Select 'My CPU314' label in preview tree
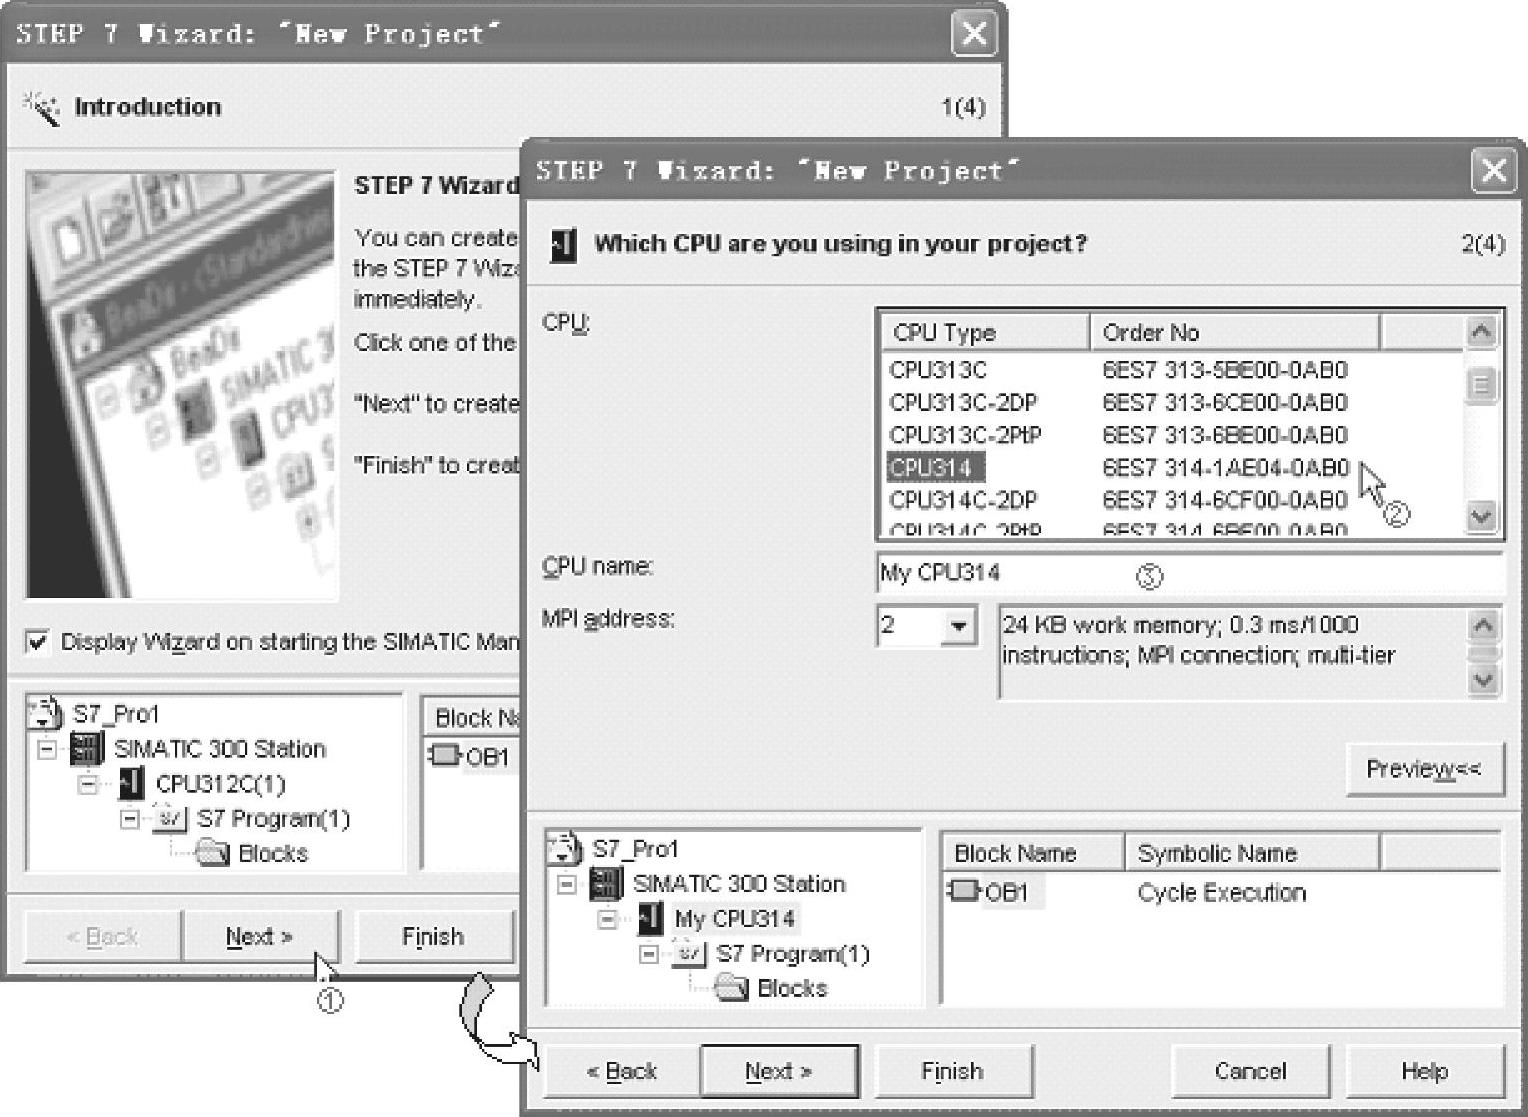This screenshot has width=1528, height=1117. click(735, 918)
